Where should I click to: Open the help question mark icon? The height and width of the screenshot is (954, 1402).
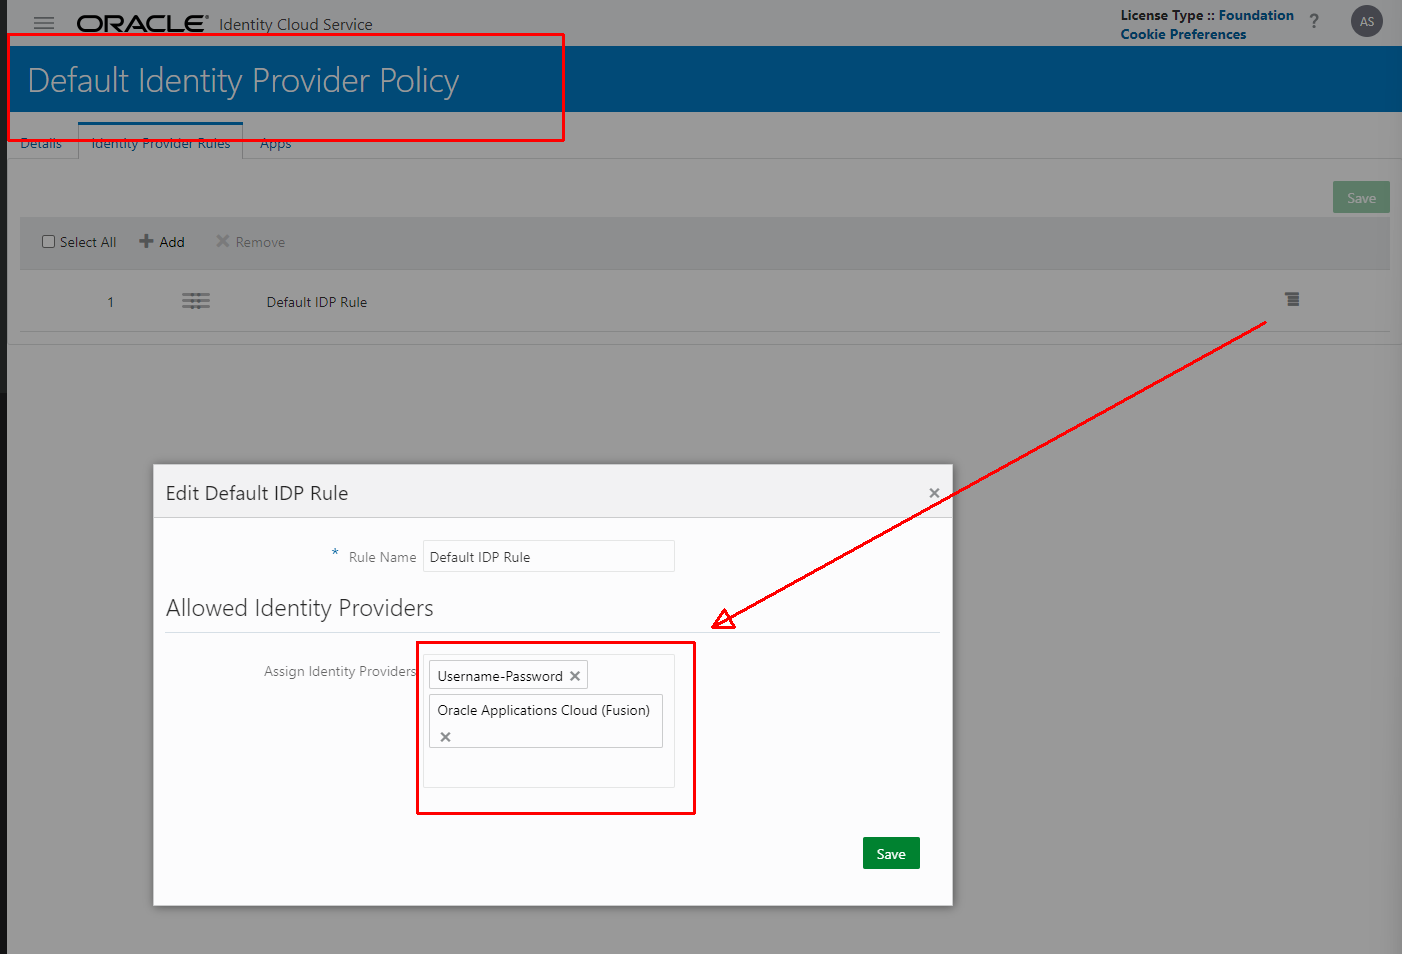tap(1314, 21)
